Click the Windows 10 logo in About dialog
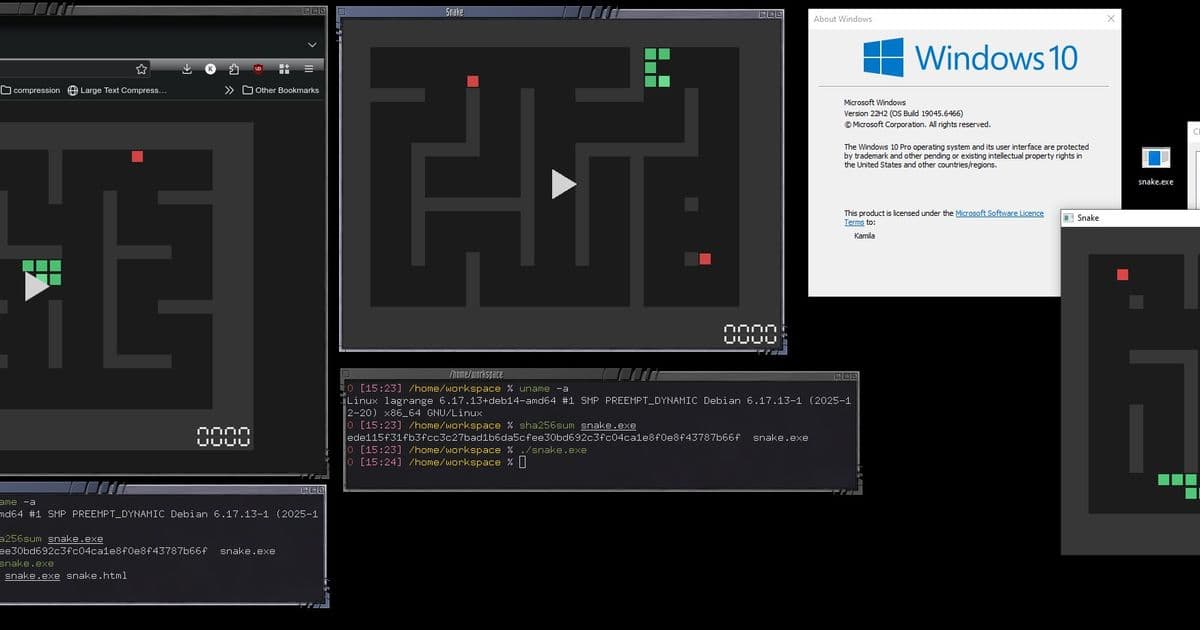 click(x=884, y=57)
